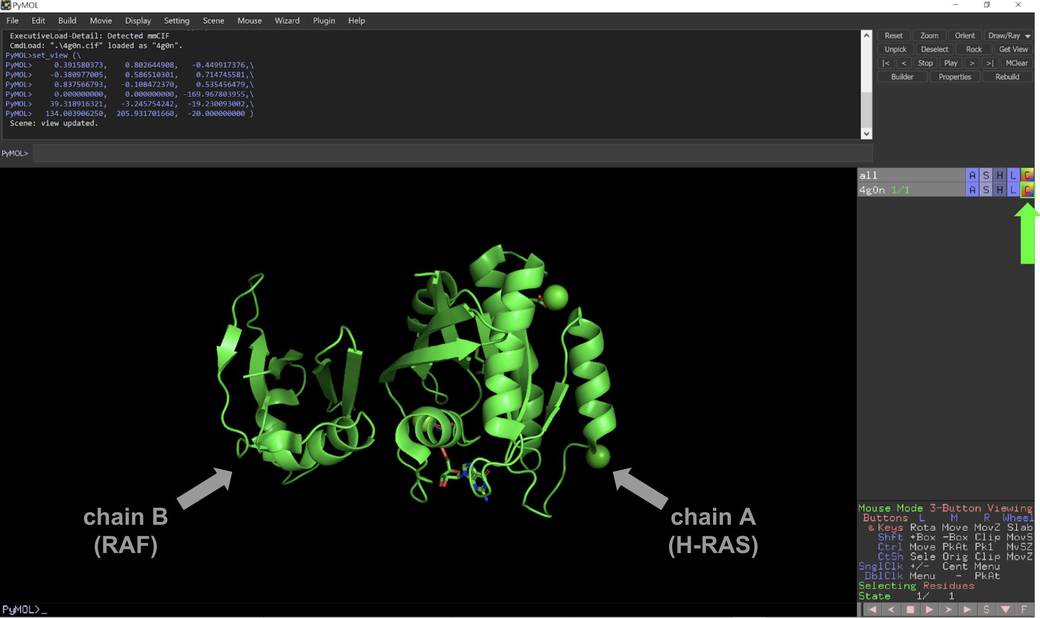Click the PyMOL command input field
The height and width of the screenshot is (618, 1040).
(x=450, y=153)
